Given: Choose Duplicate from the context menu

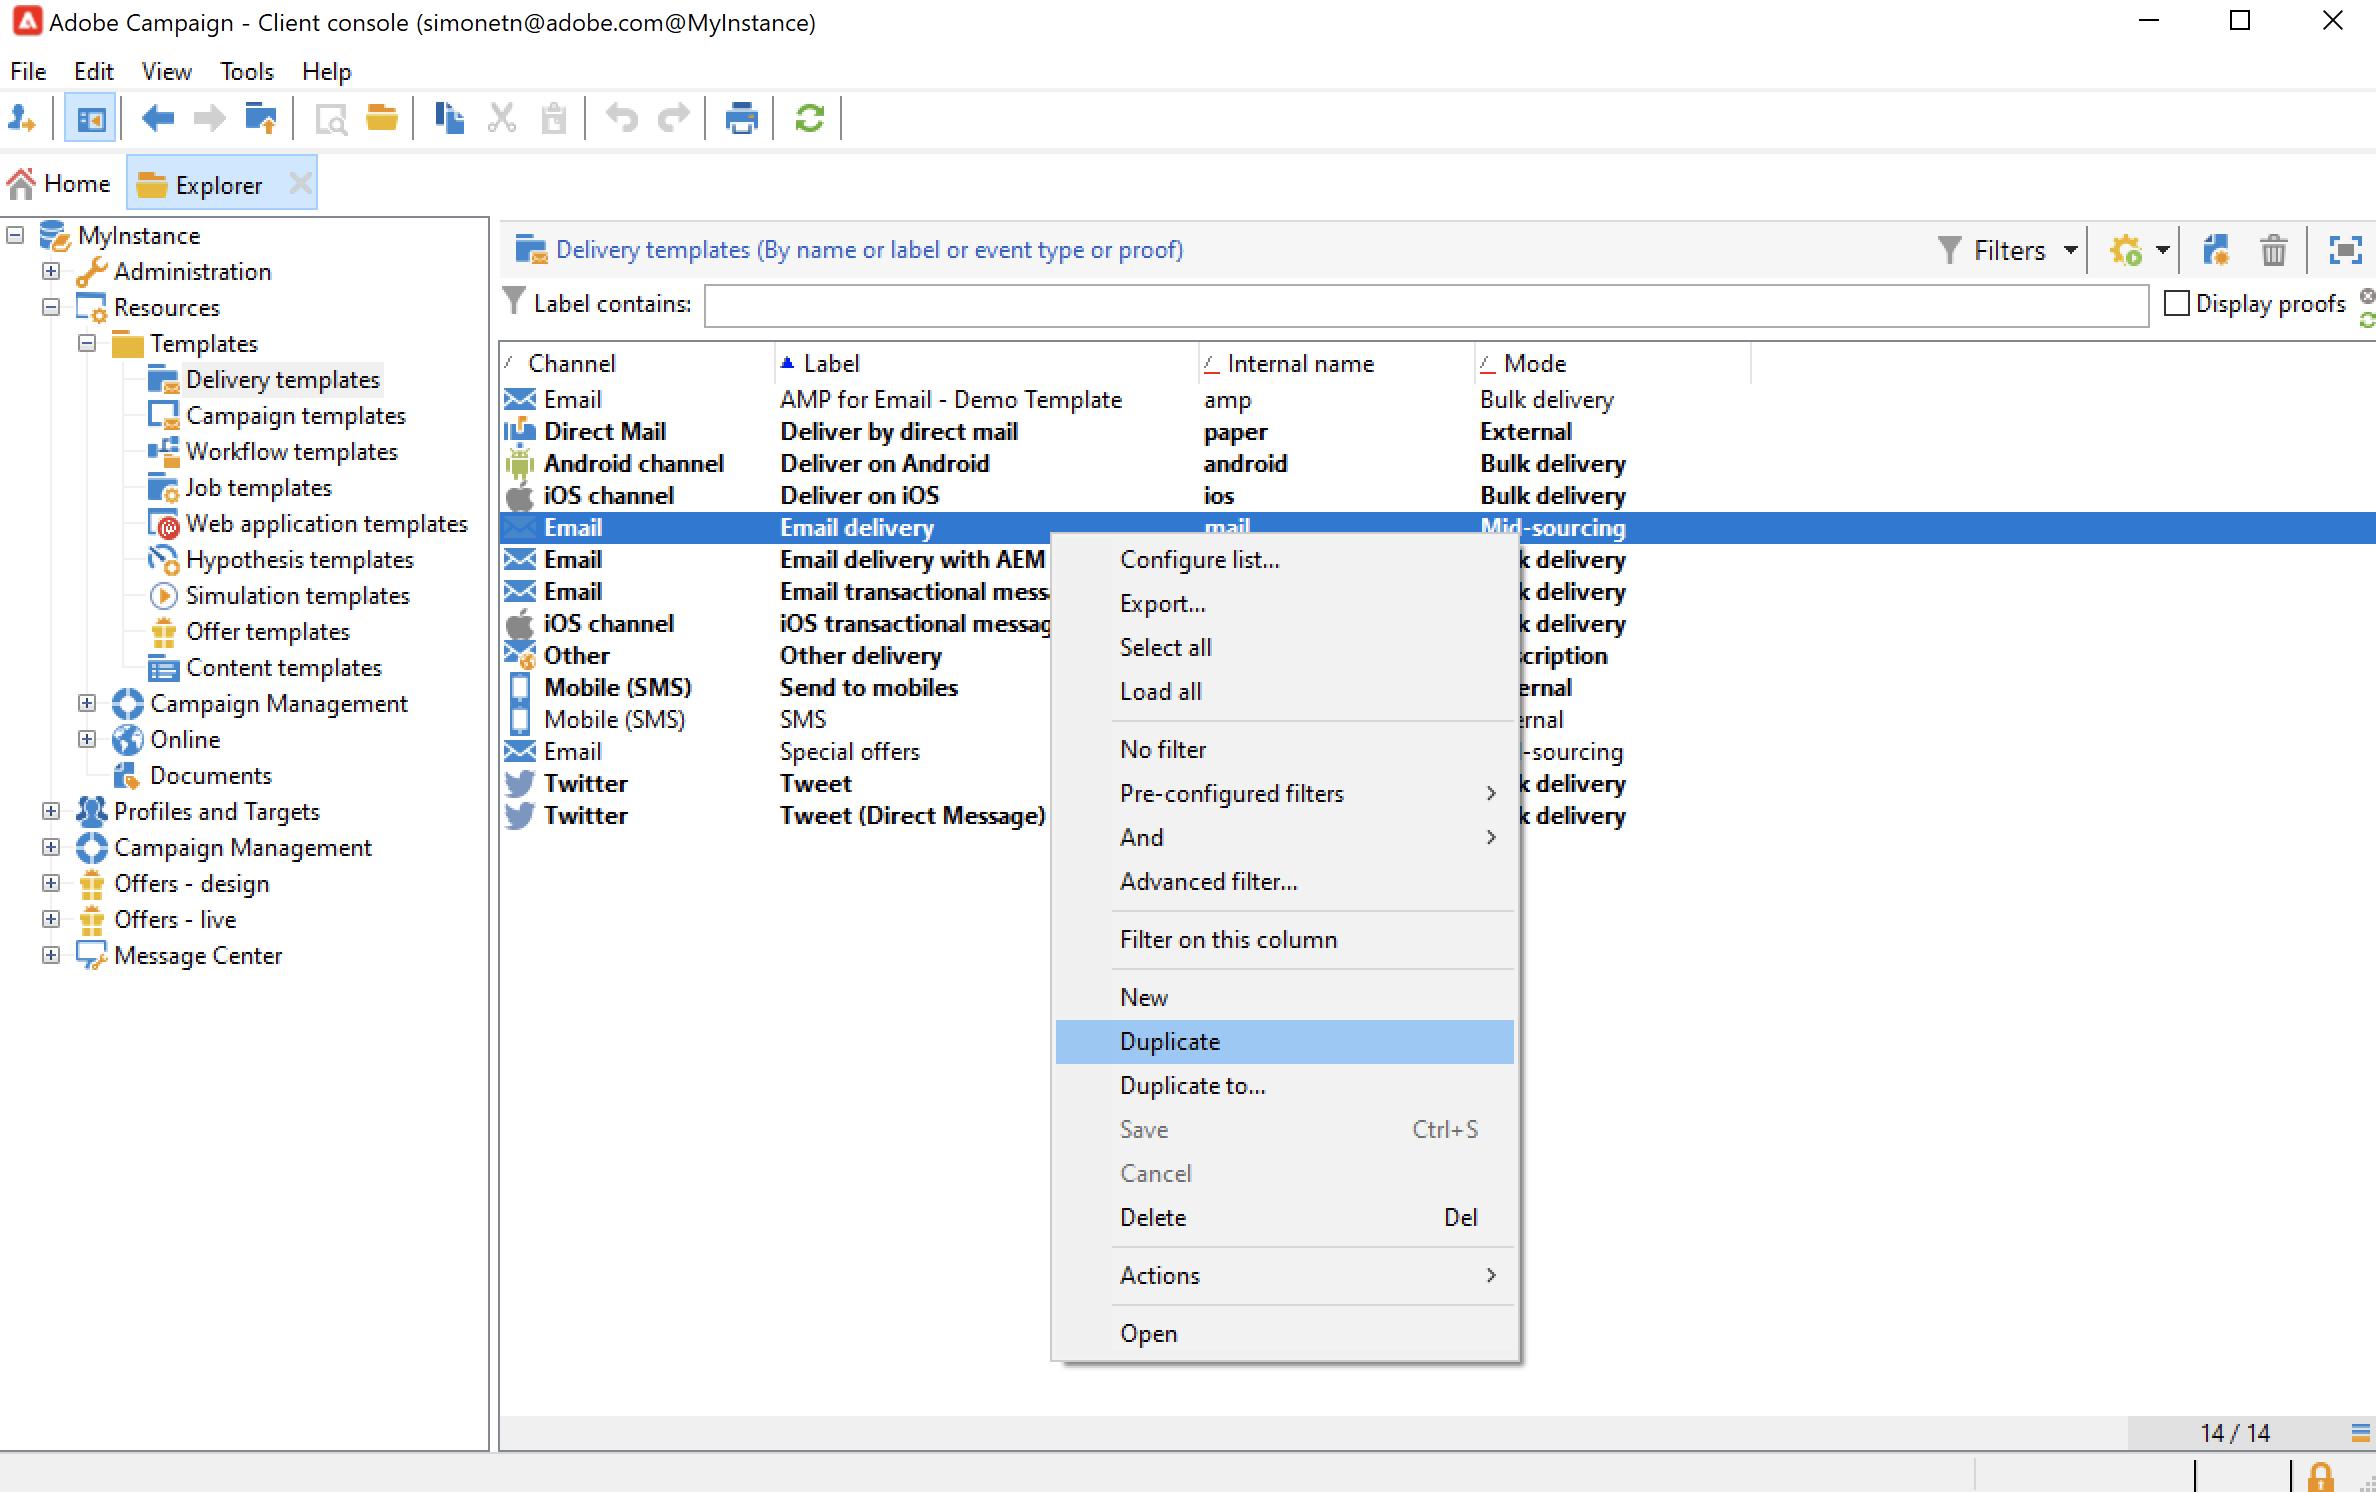Looking at the screenshot, I should [x=1170, y=1041].
